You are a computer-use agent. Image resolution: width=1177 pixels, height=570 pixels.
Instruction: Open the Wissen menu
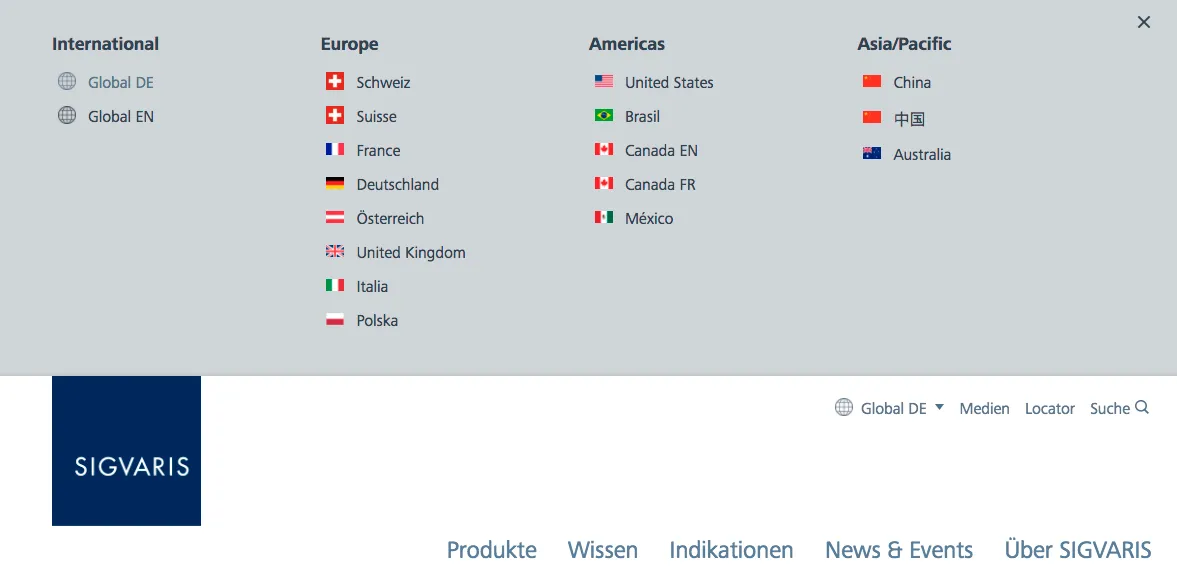[x=603, y=550]
